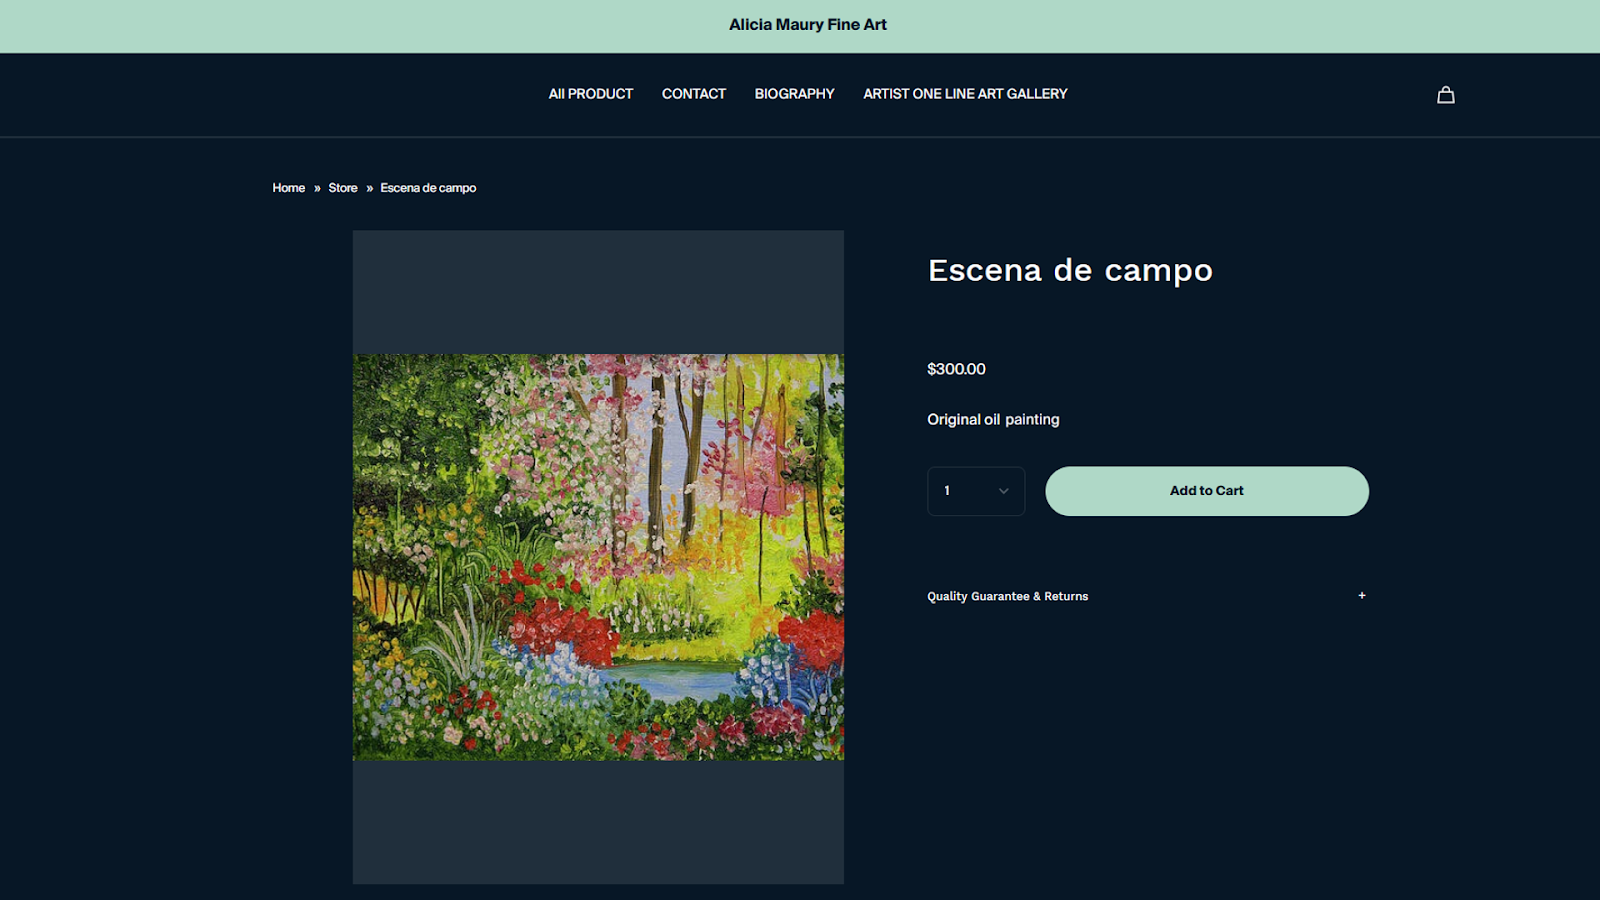Screen dimensions: 1600x900
Task: Click the Escena de campo product title
Action: (1069, 270)
